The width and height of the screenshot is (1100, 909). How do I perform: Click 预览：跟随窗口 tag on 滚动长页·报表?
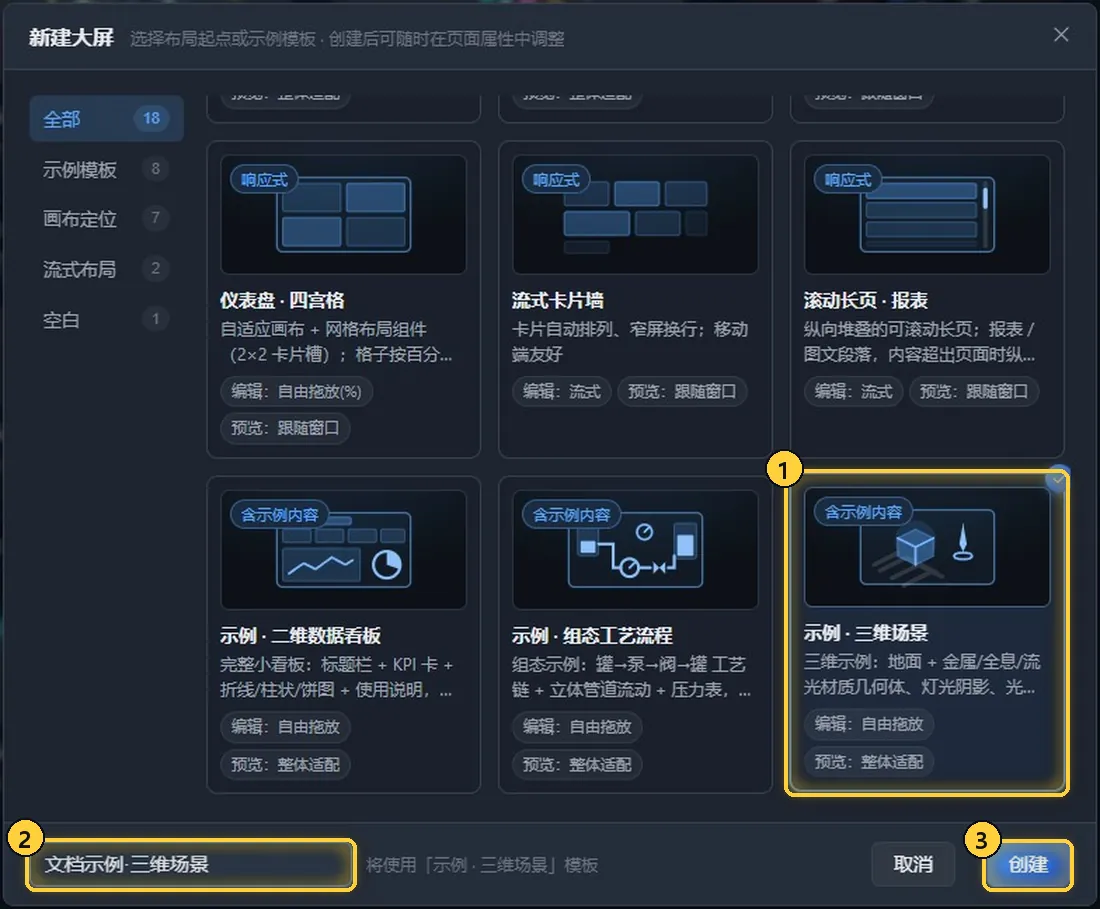click(974, 391)
